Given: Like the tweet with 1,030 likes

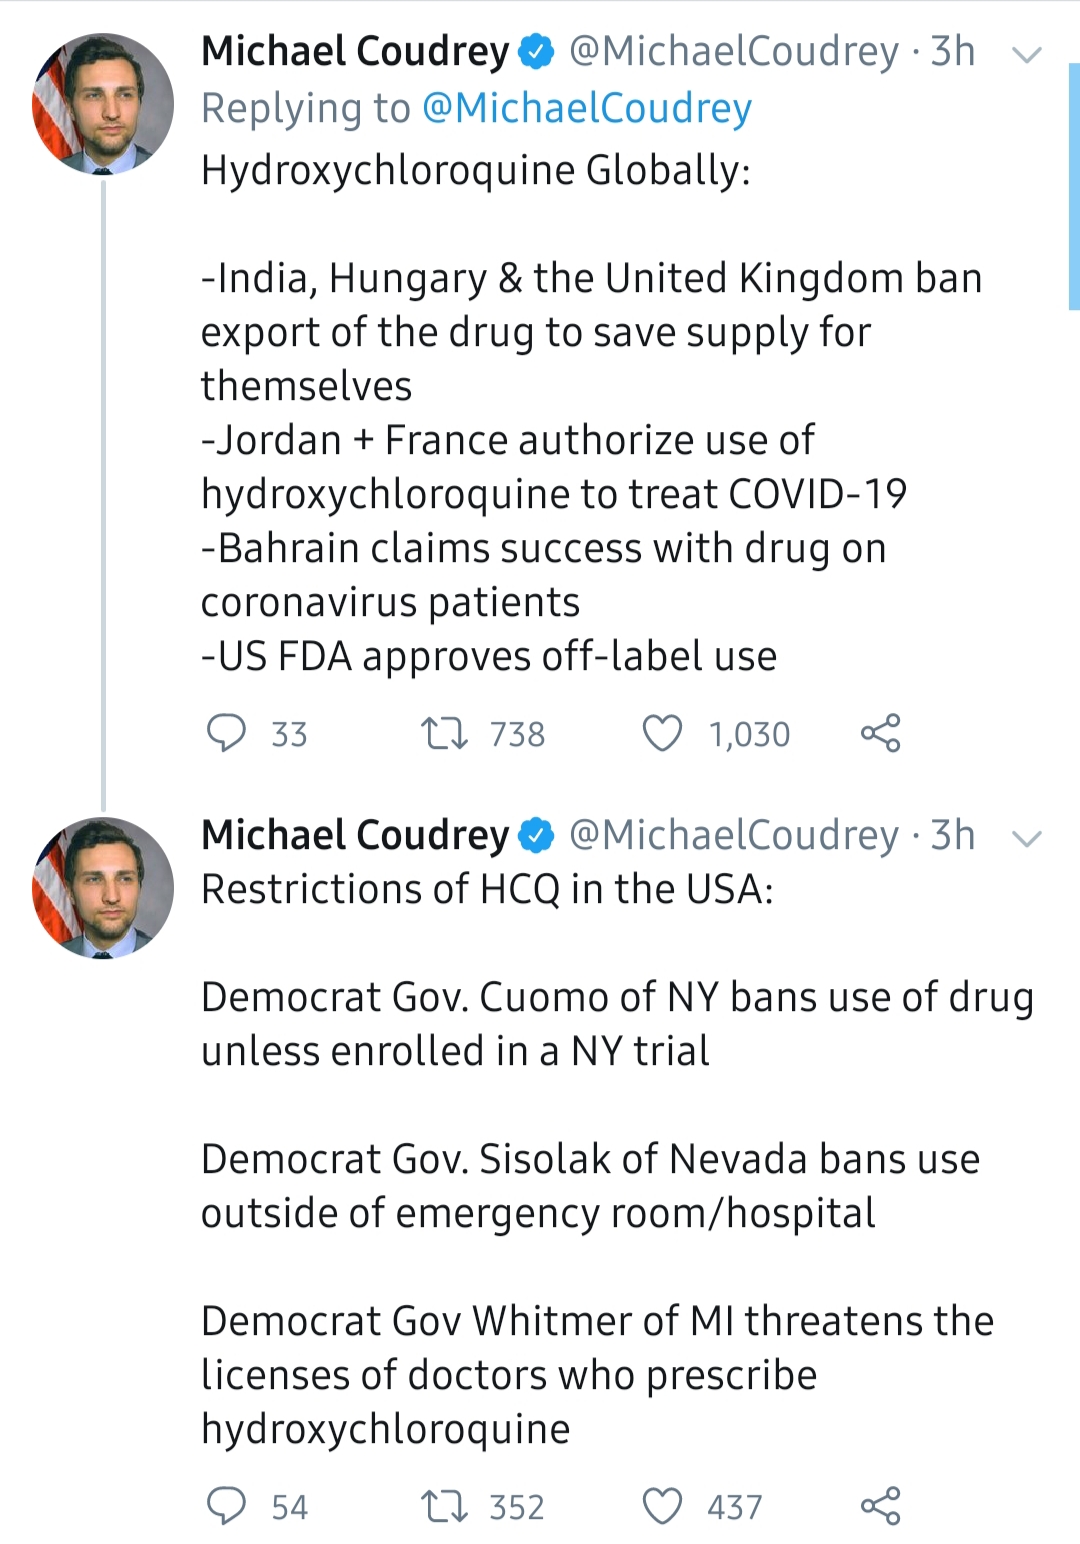Looking at the screenshot, I should coord(662,733).
